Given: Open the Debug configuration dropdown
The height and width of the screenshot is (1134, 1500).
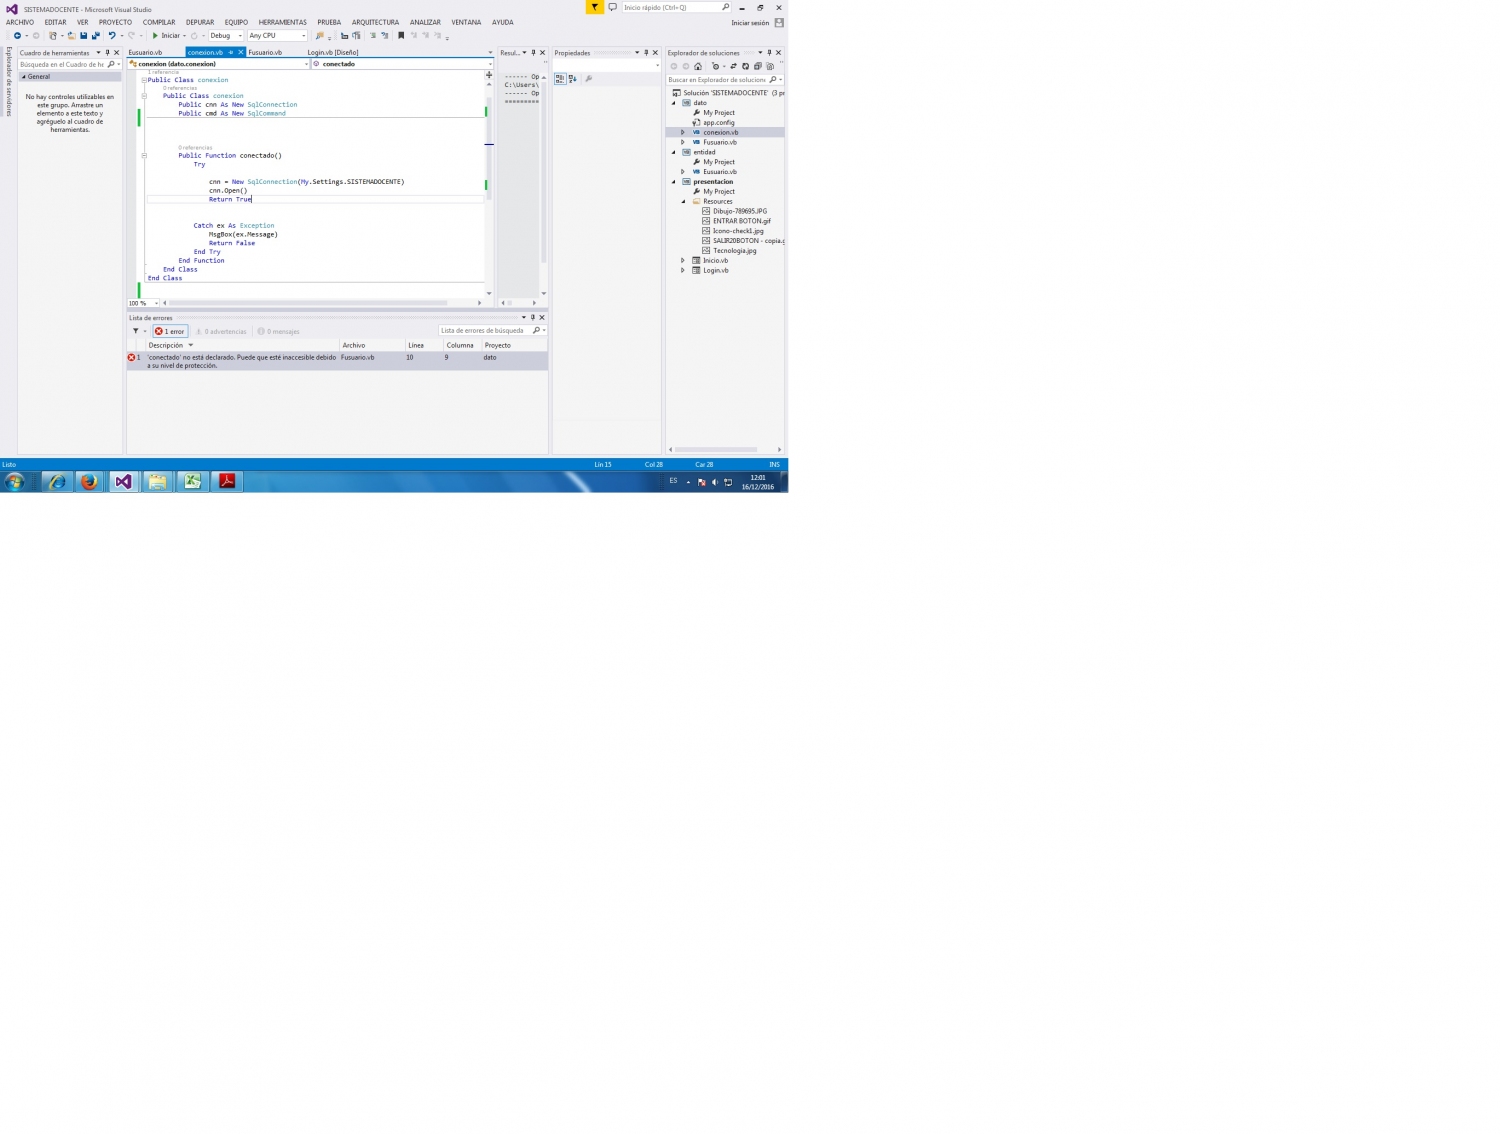Looking at the screenshot, I should click(x=226, y=36).
